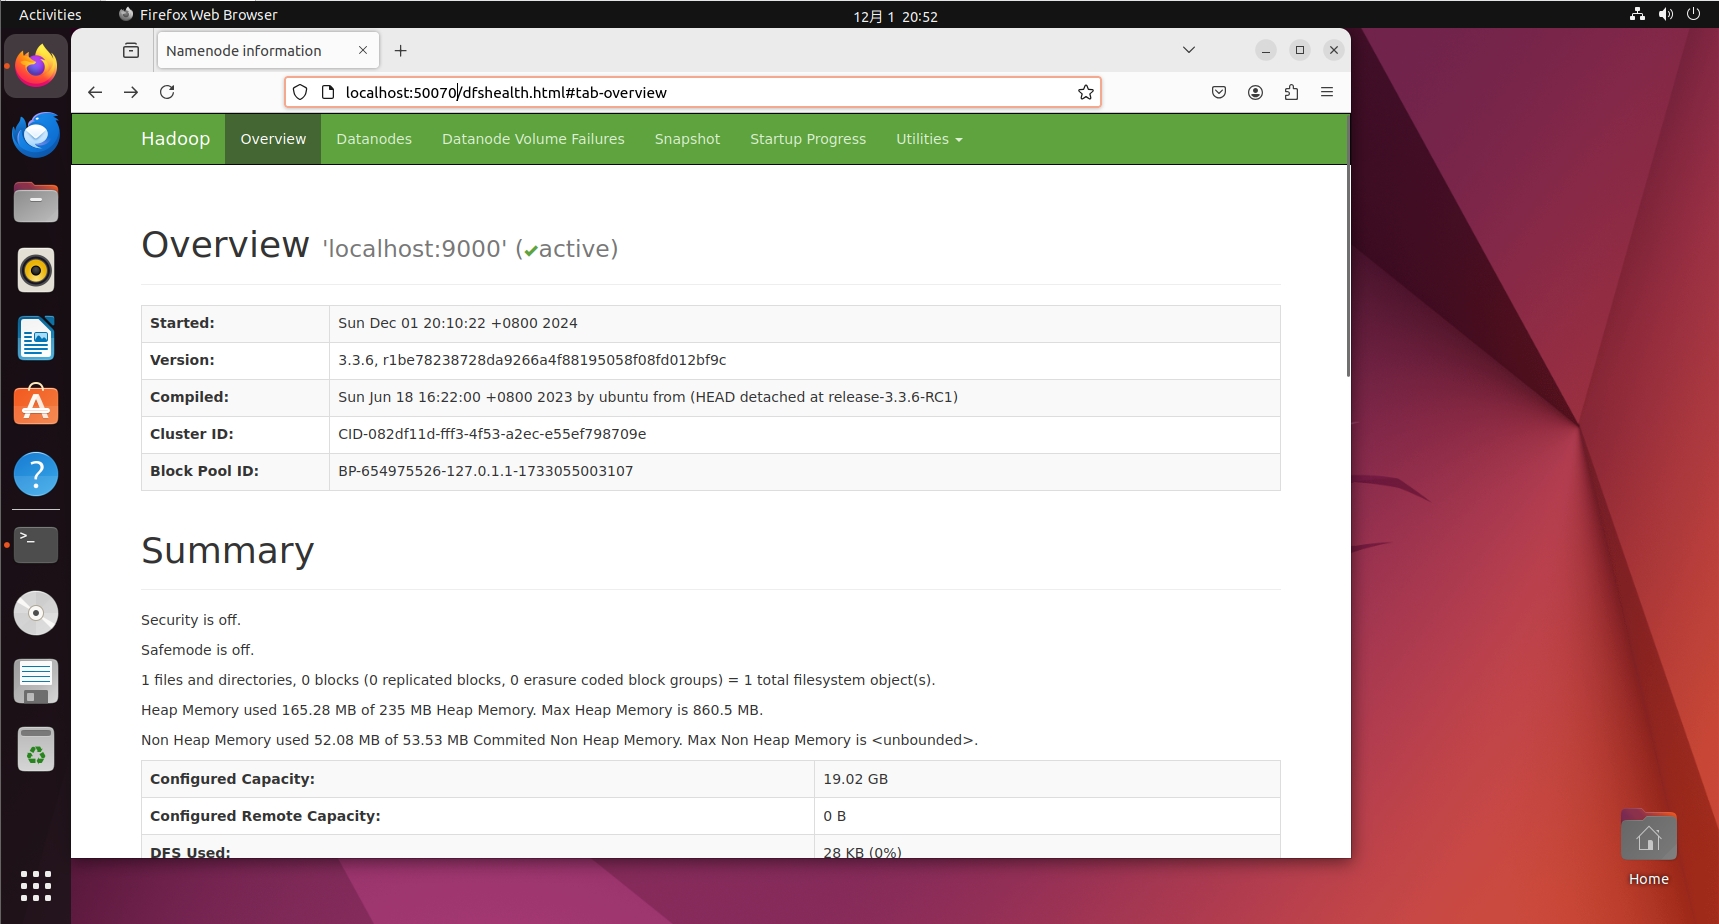Viewport: 1719px width, 924px height.
Task: Expand the Utilities dropdown menu
Action: 928,139
